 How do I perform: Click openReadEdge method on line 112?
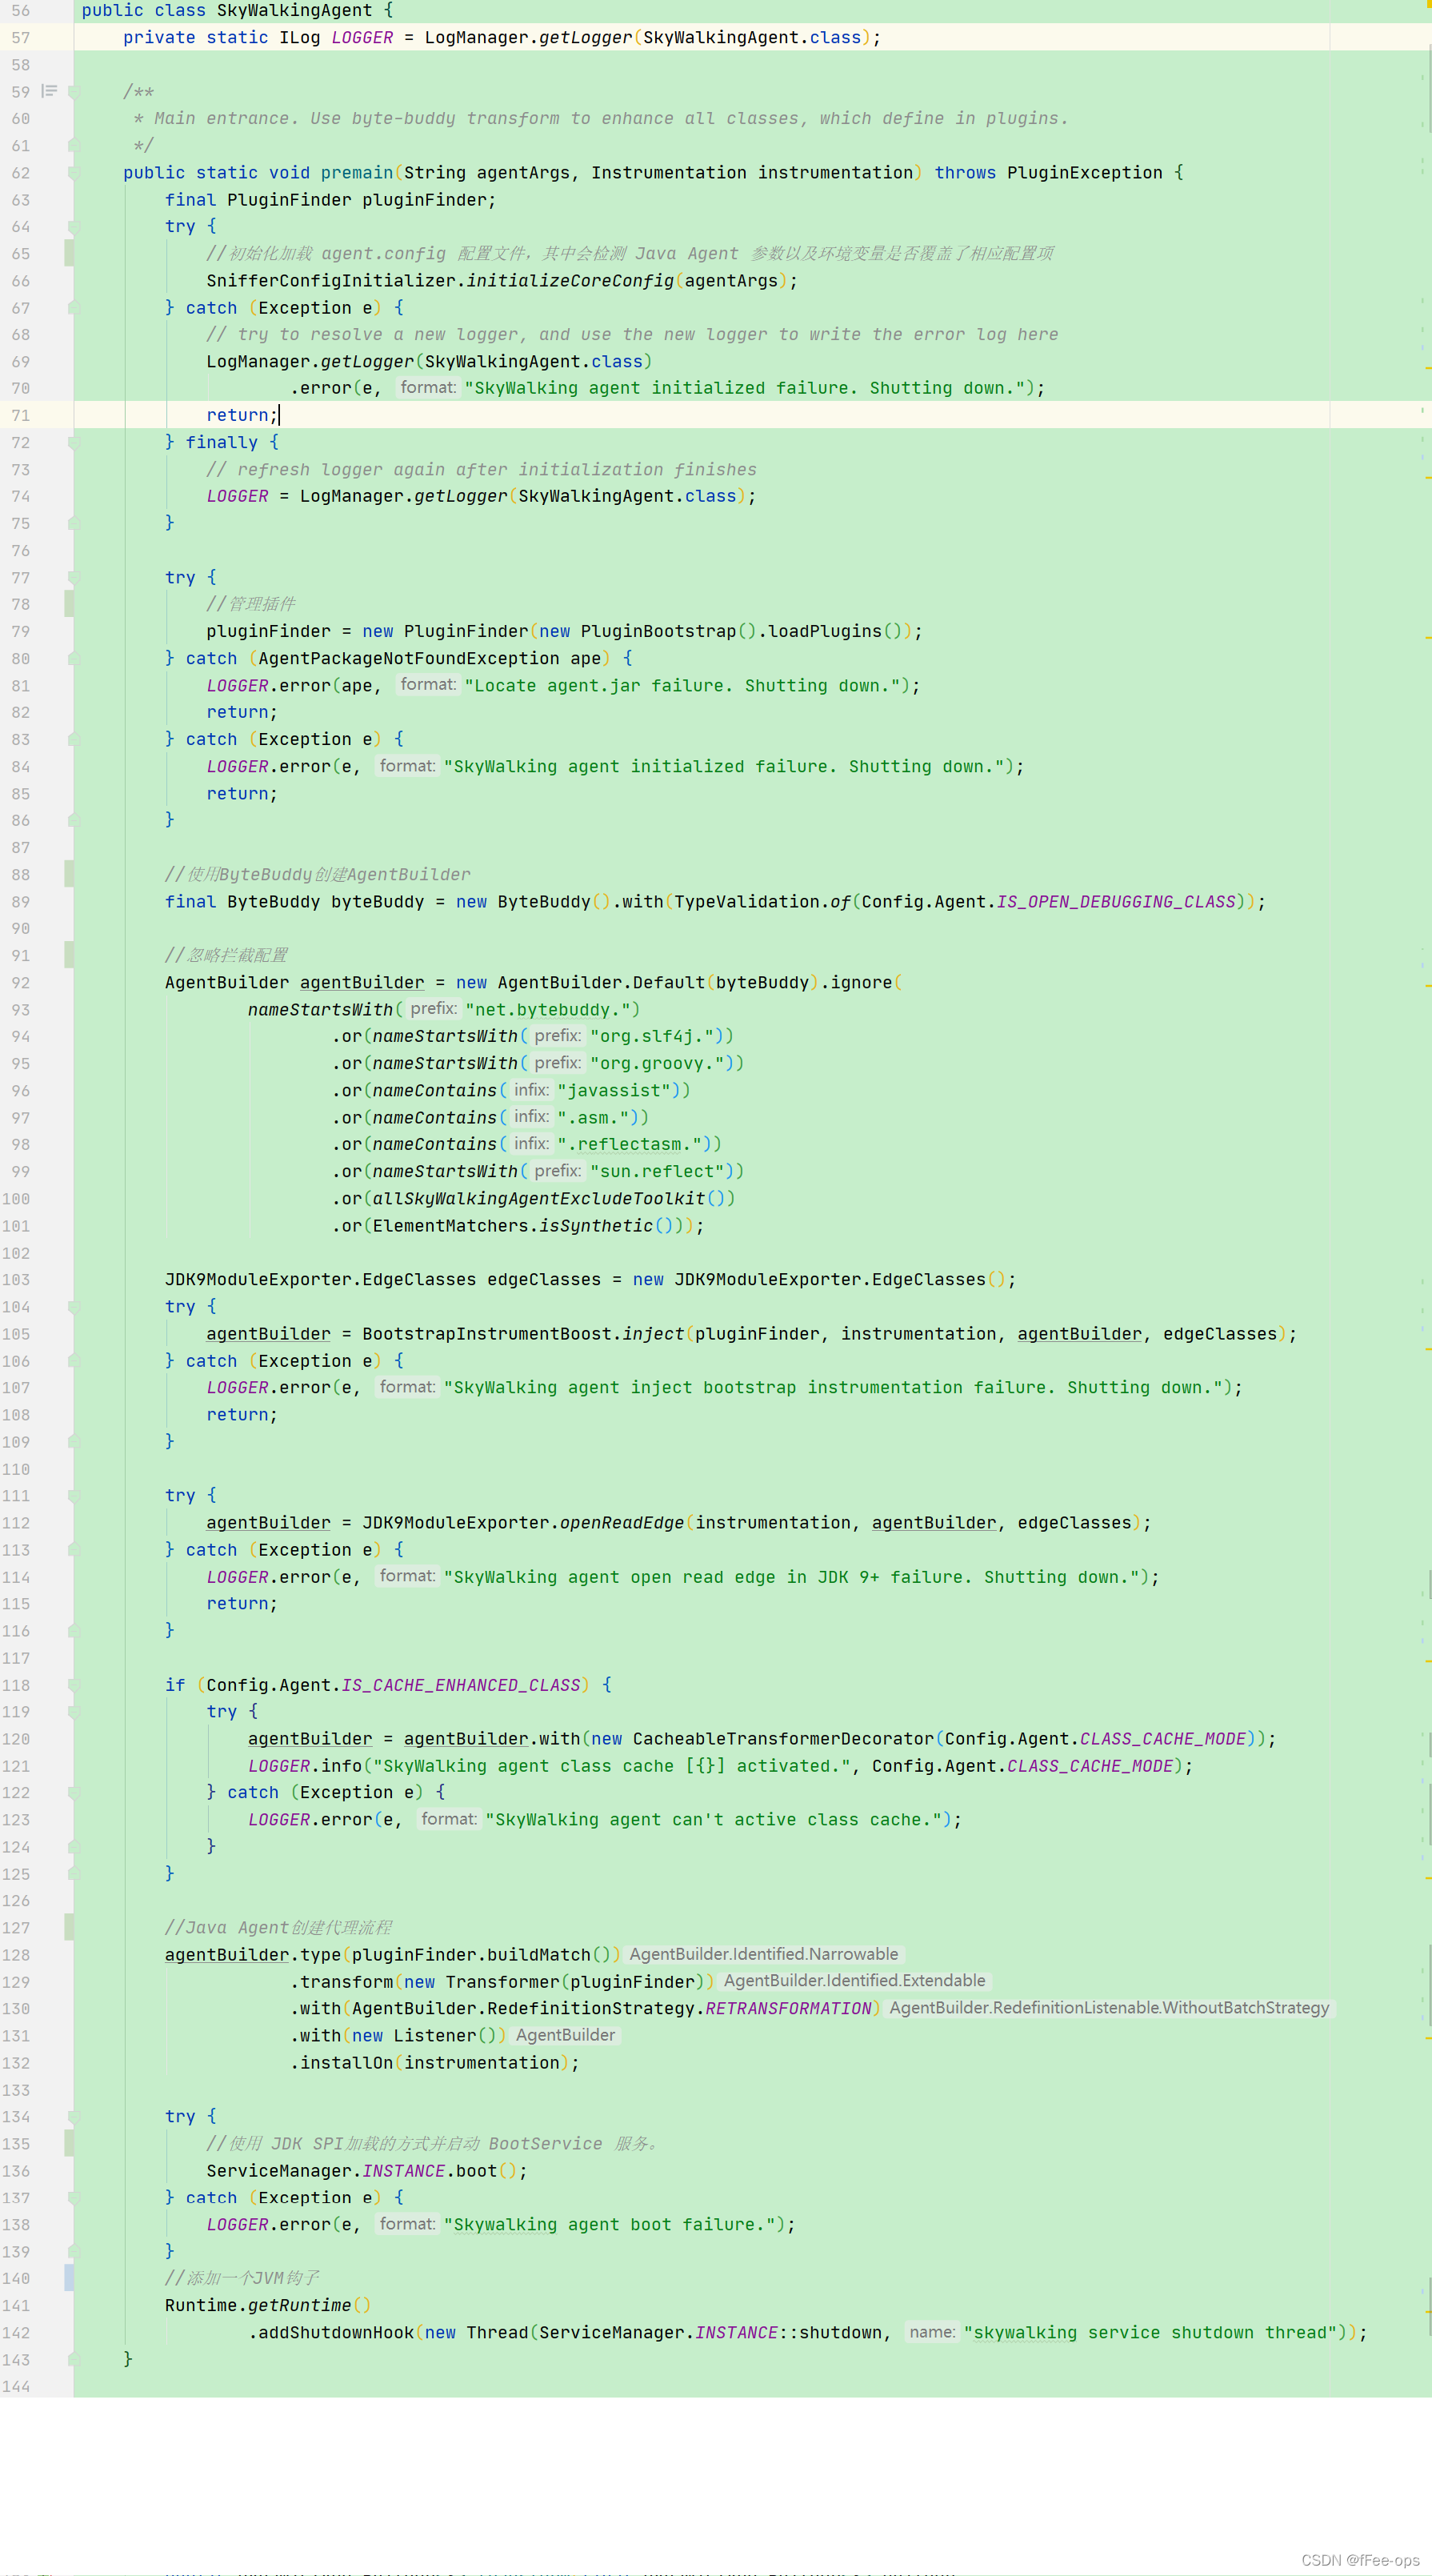click(x=622, y=1522)
